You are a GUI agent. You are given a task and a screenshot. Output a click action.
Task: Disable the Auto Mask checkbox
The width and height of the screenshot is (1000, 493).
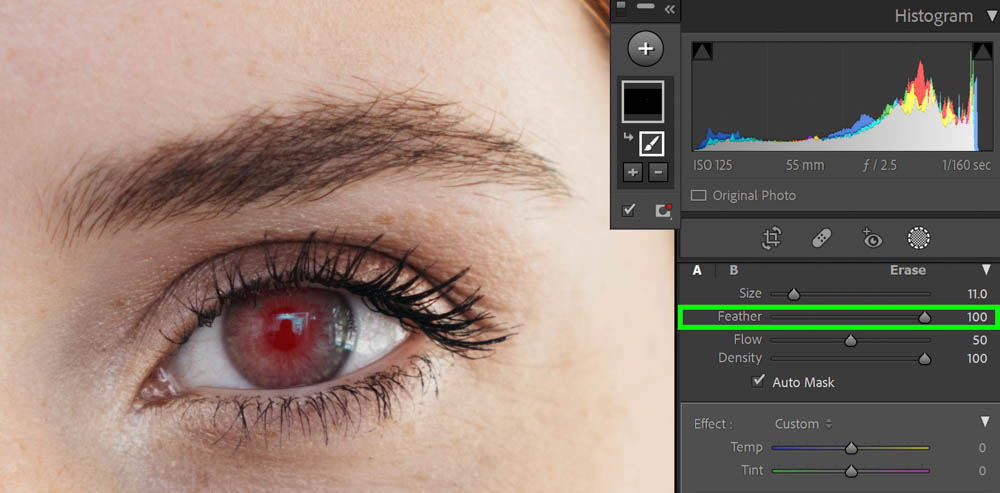(758, 381)
